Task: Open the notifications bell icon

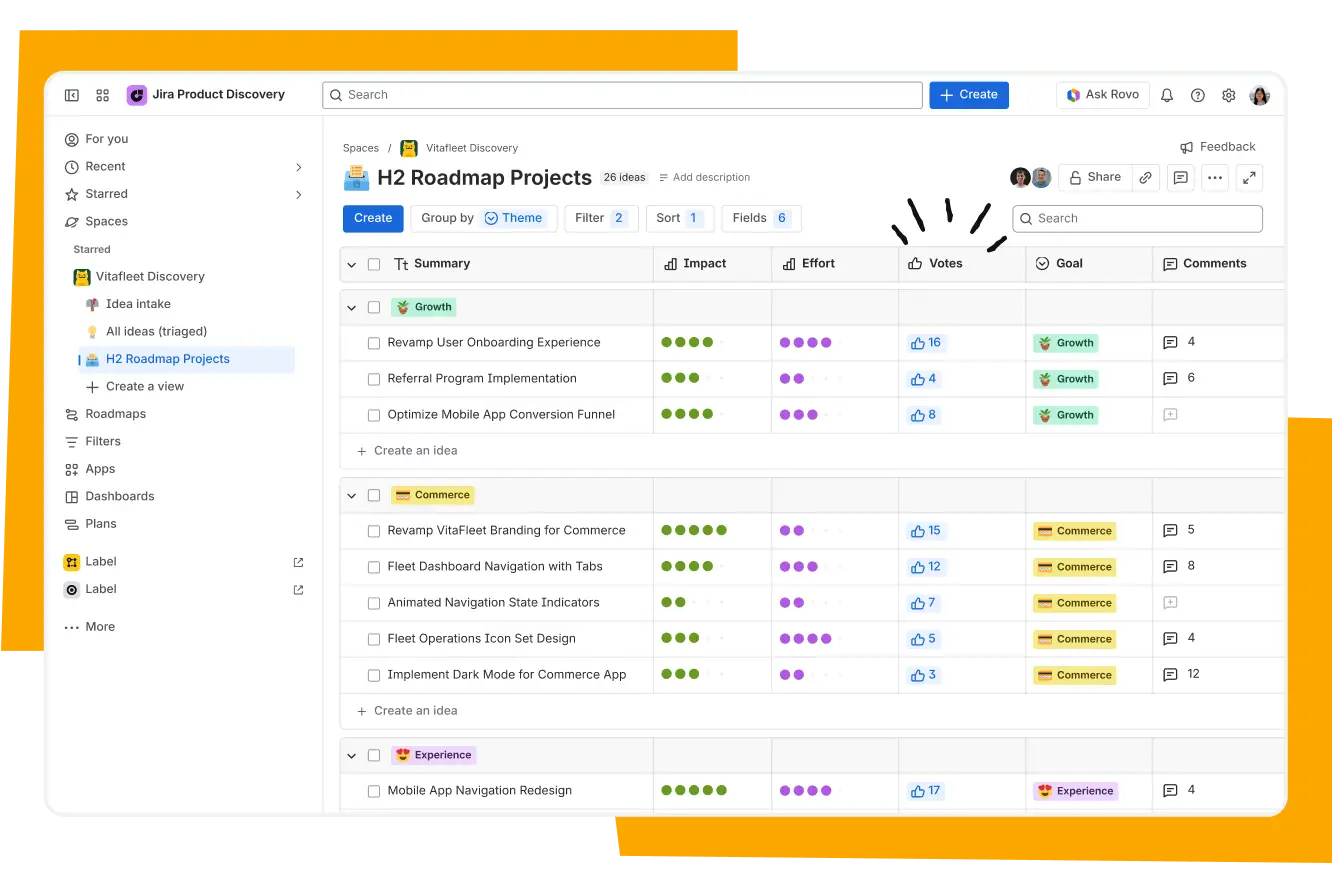Action: click(x=1167, y=95)
